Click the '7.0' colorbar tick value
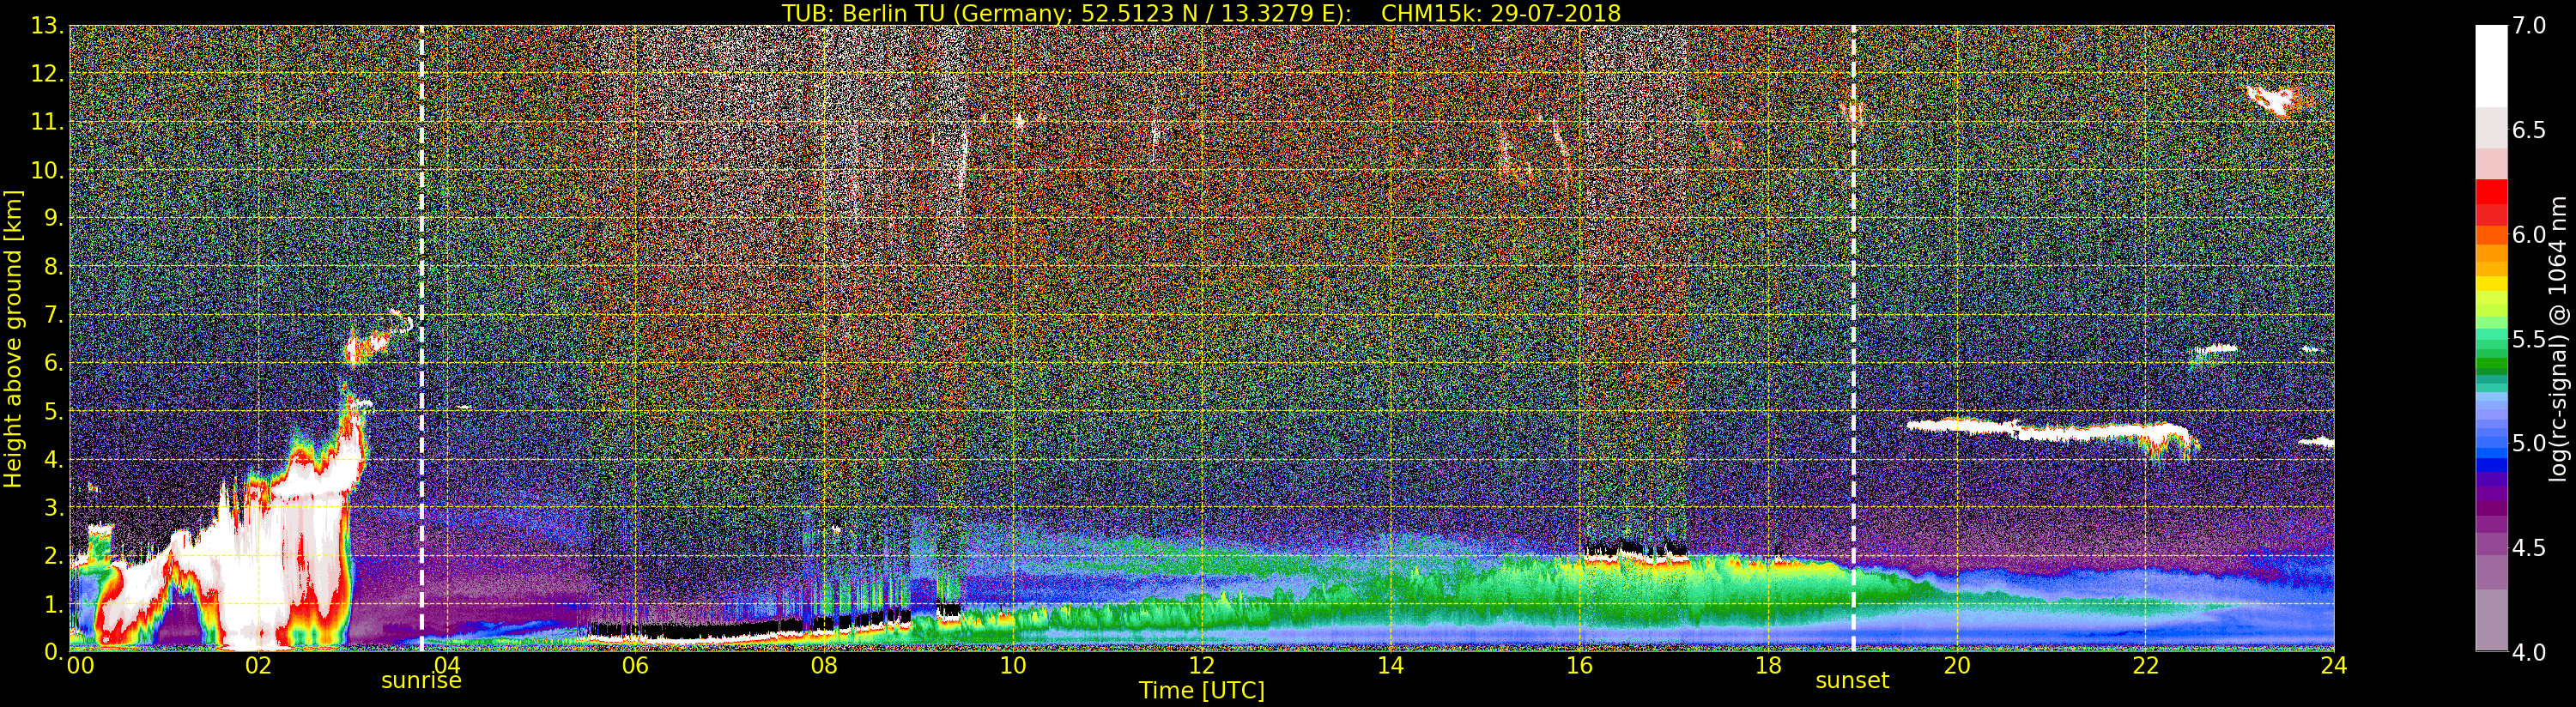Image resolution: width=2576 pixels, height=707 pixels. (x=2529, y=26)
